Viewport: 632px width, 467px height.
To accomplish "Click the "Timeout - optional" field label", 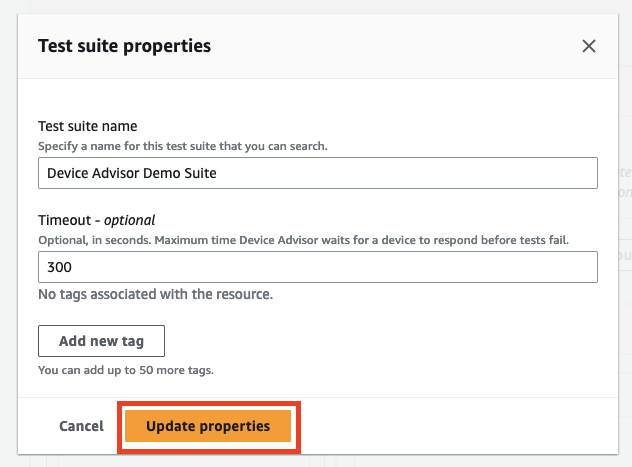I will click(97, 220).
